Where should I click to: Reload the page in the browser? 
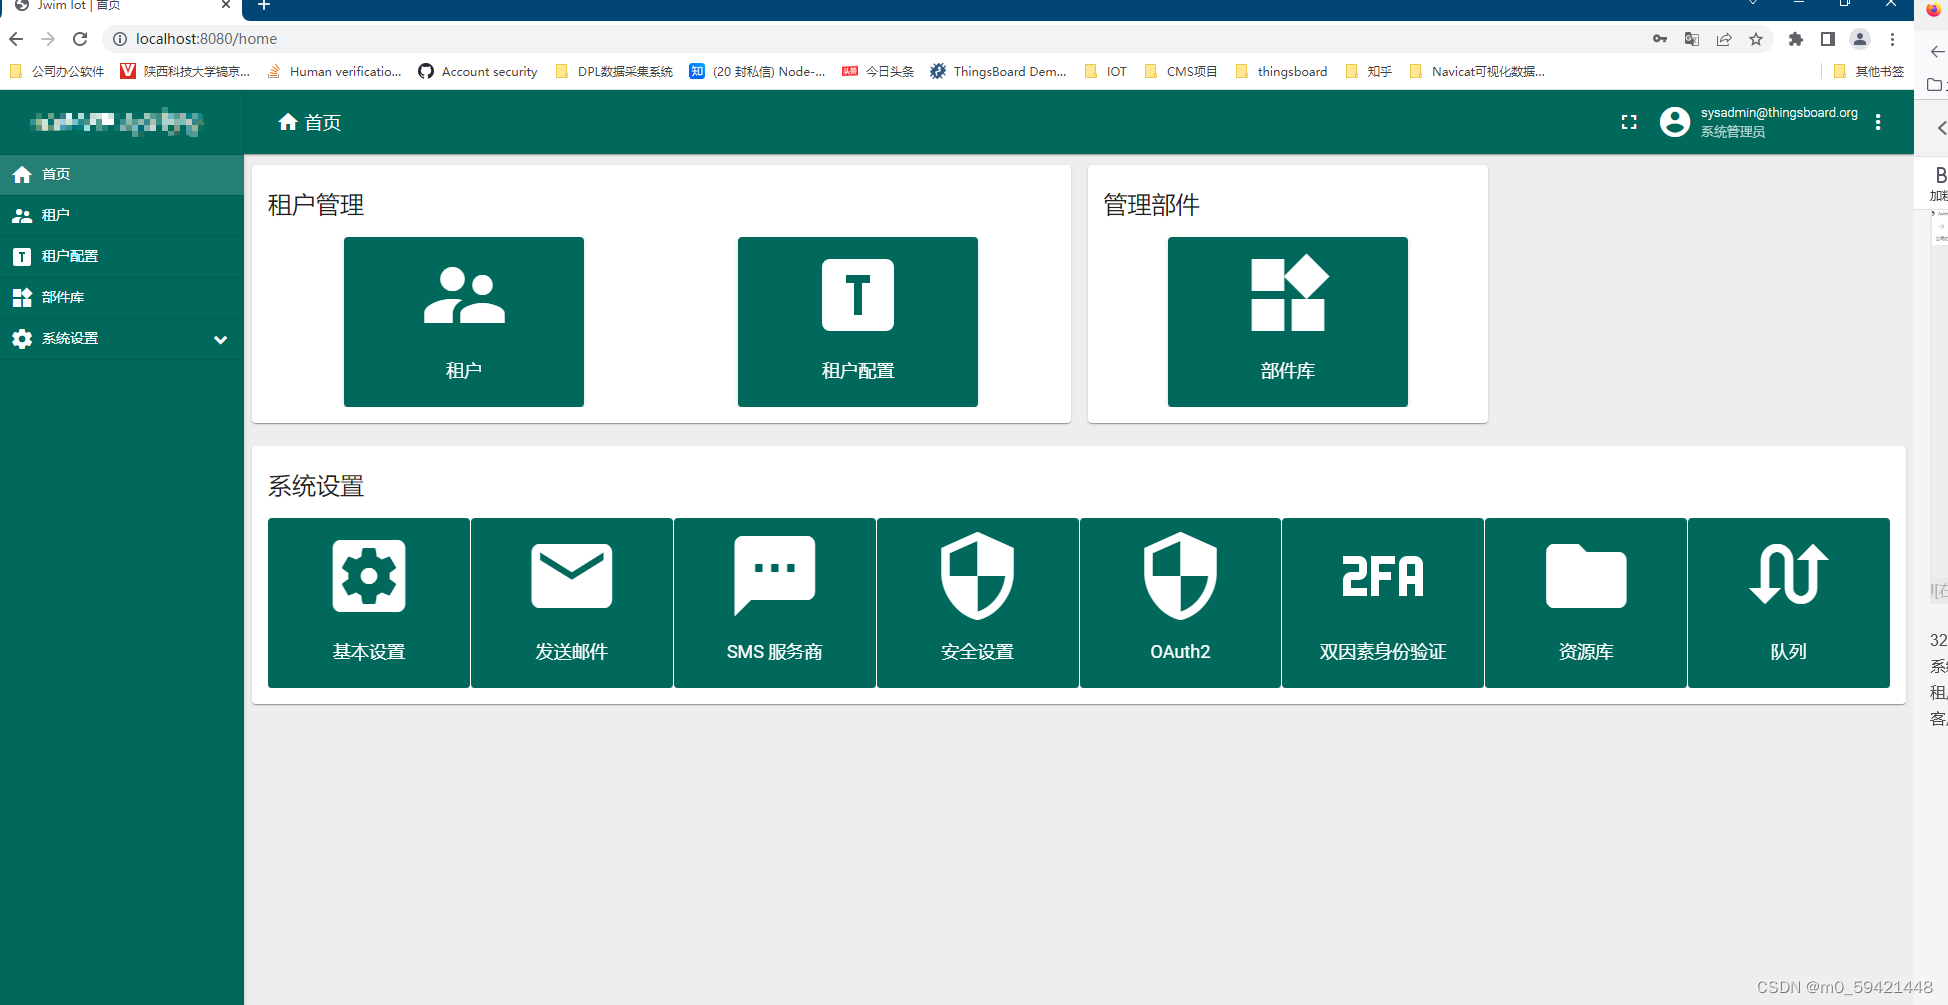coord(80,39)
